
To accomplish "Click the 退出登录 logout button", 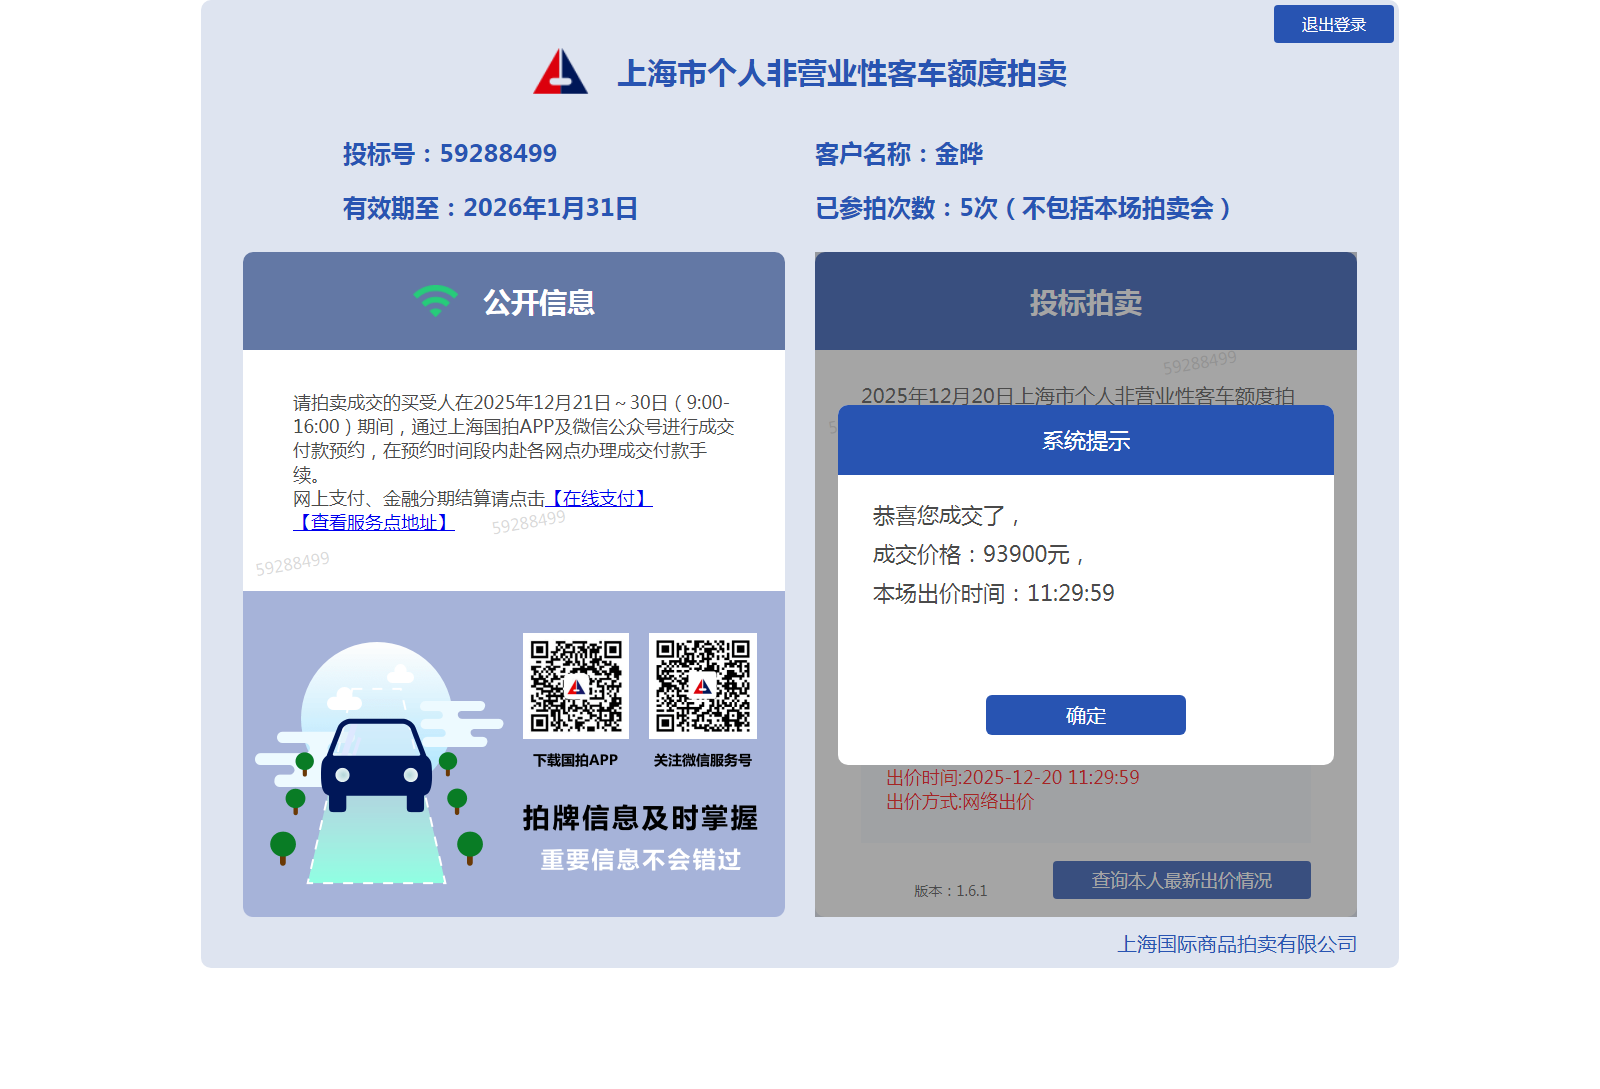I will point(1333,24).
